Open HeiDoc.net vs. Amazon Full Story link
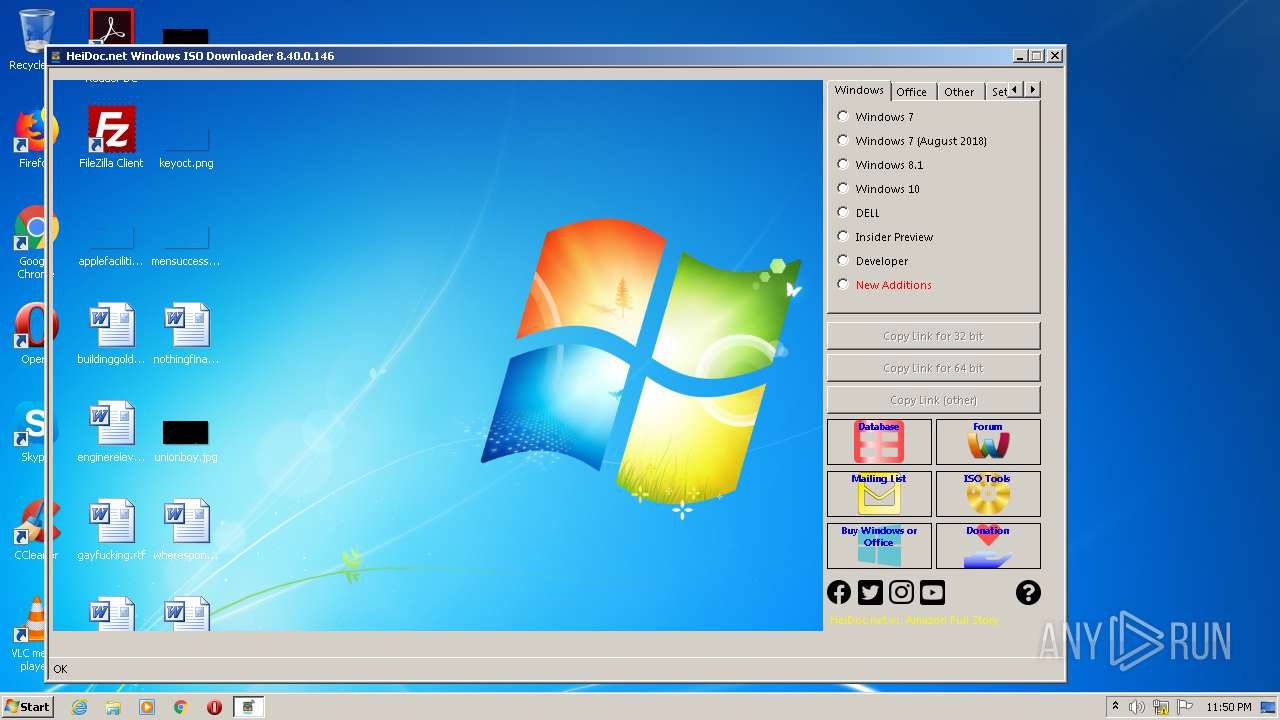The height and width of the screenshot is (720, 1280). [914, 620]
